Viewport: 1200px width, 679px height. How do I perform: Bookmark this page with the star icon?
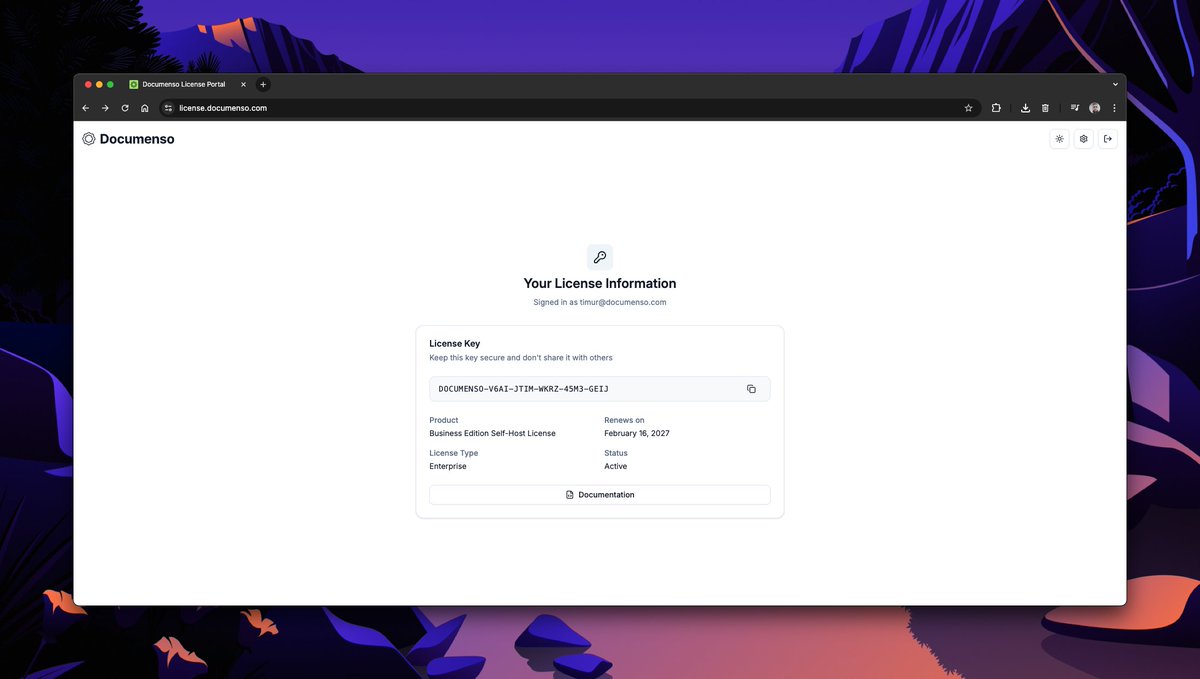pyautogui.click(x=968, y=108)
